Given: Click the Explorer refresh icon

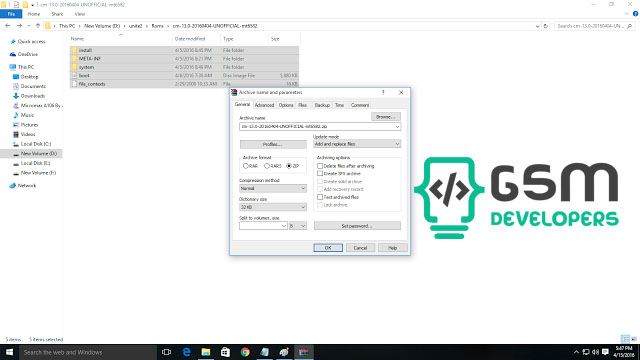Looking at the screenshot, I should pyautogui.click(x=546, y=26).
